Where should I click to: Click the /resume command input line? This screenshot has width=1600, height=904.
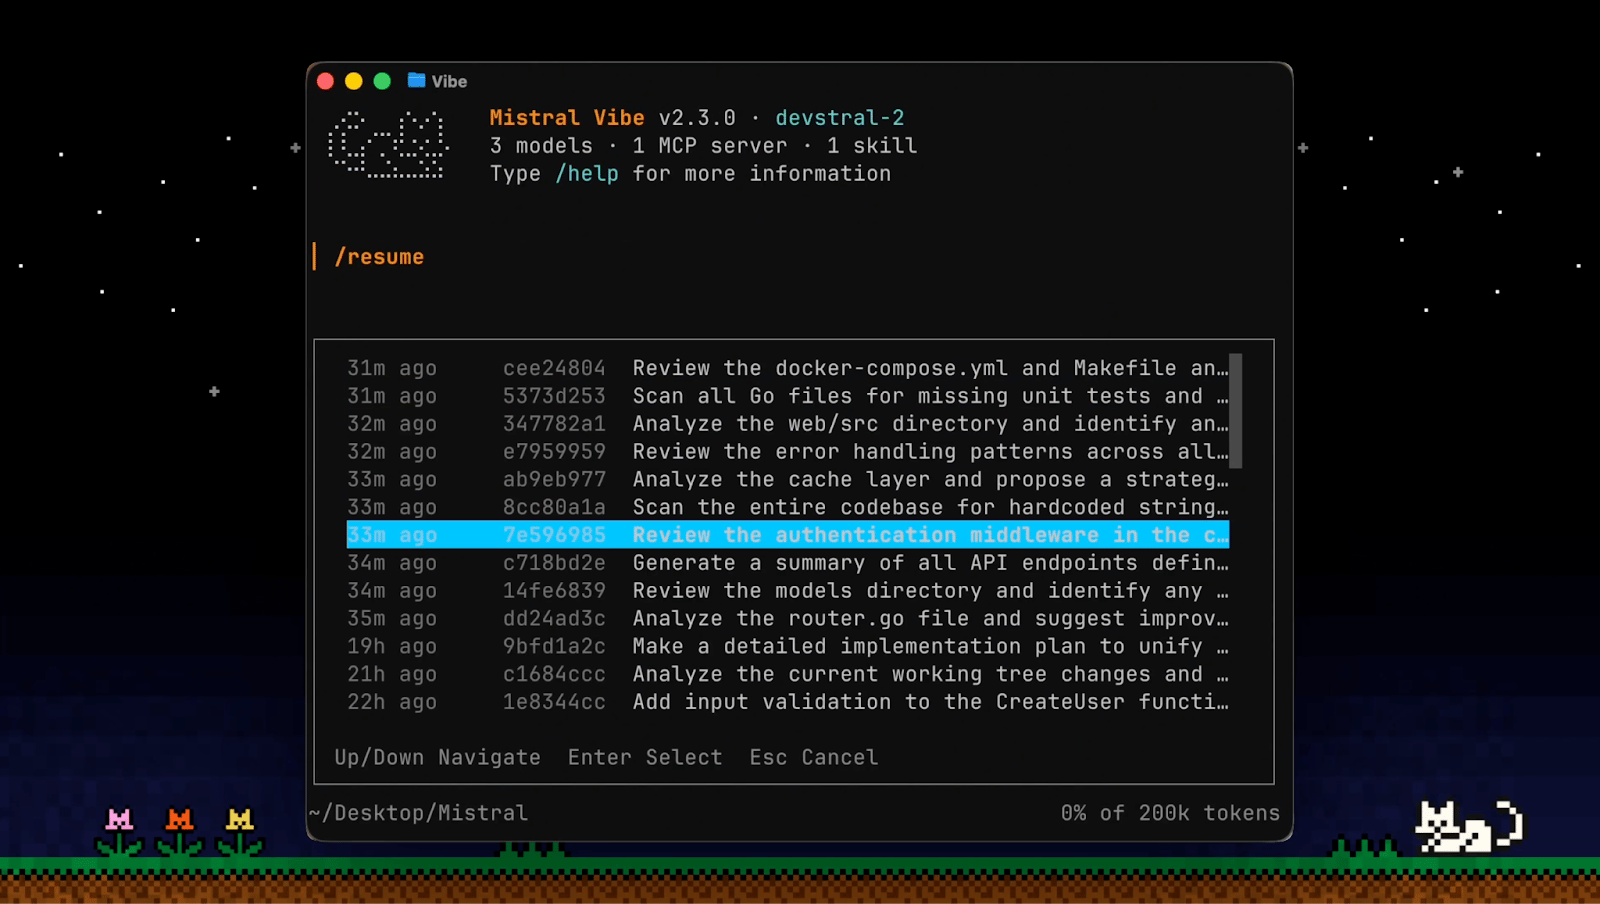pyautogui.click(x=379, y=257)
